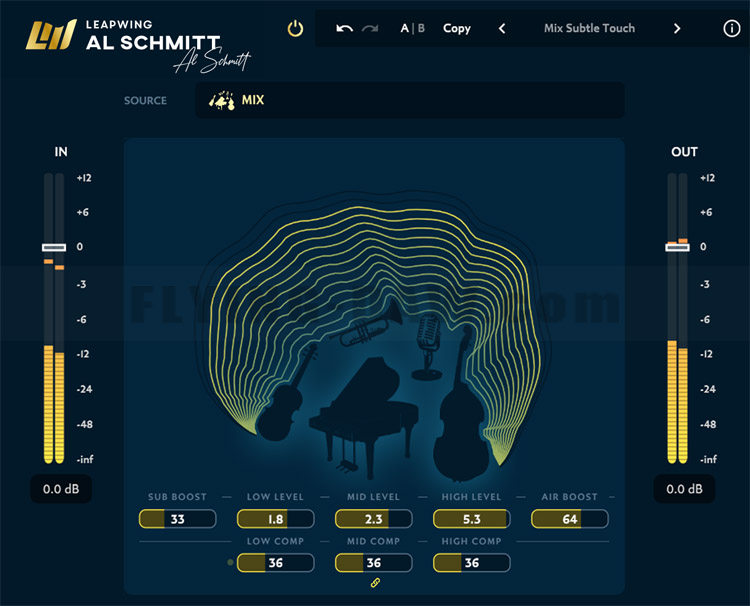Adjust the Mid Level slider at 2.3
The height and width of the screenshot is (606, 750).
tap(374, 519)
